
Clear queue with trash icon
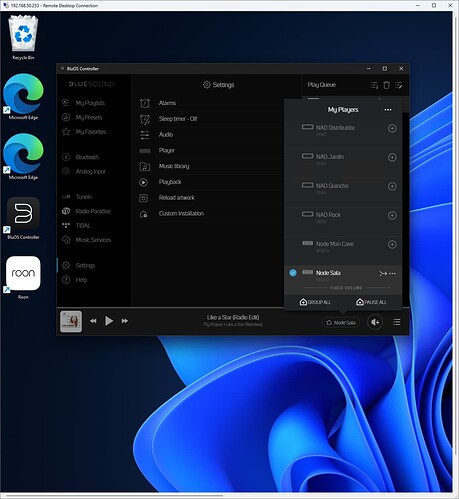(386, 85)
